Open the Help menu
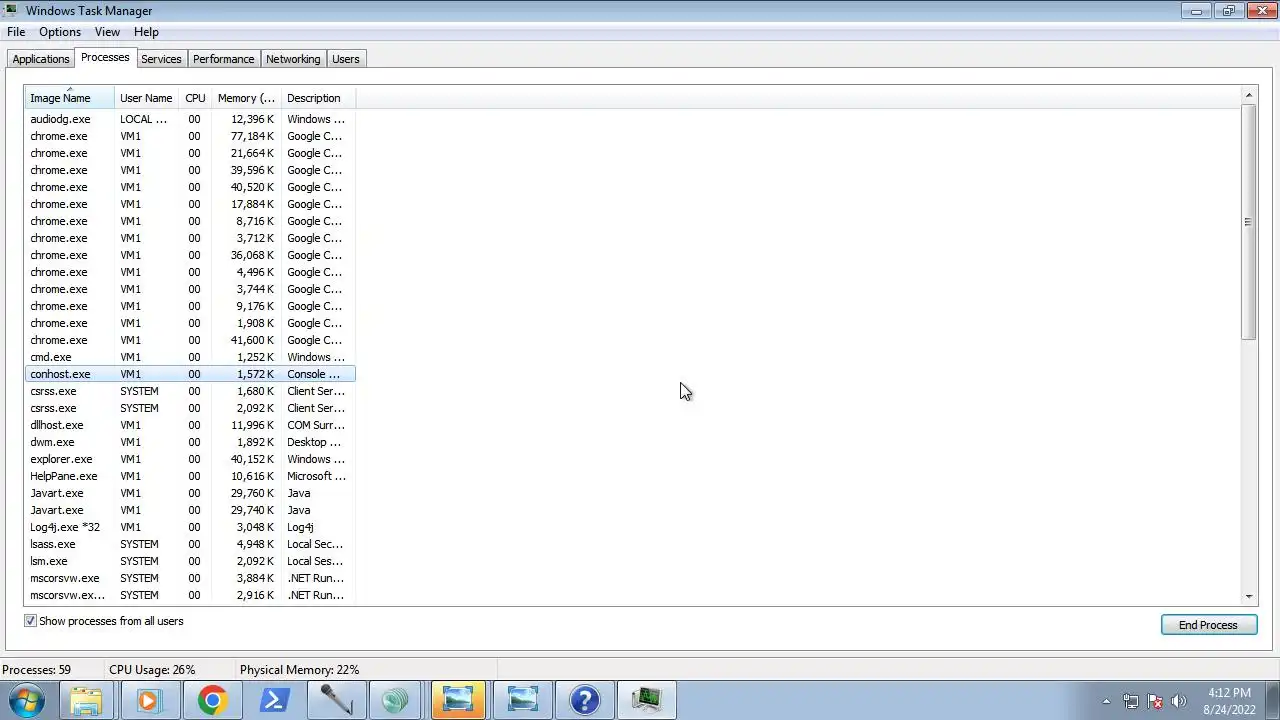This screenshot has width=1280, height=720. coord(146,32)
